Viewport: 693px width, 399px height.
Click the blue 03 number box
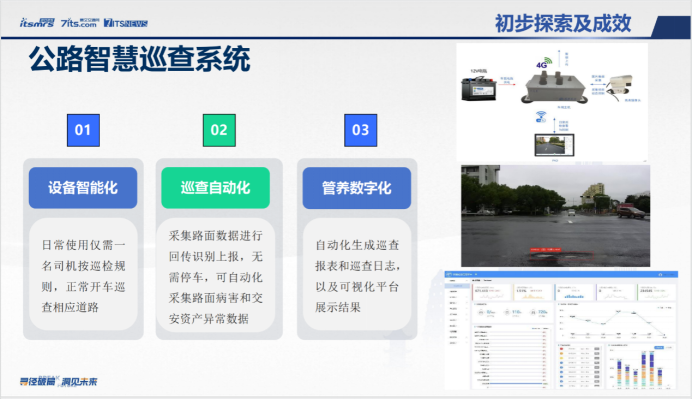point(361,130)
